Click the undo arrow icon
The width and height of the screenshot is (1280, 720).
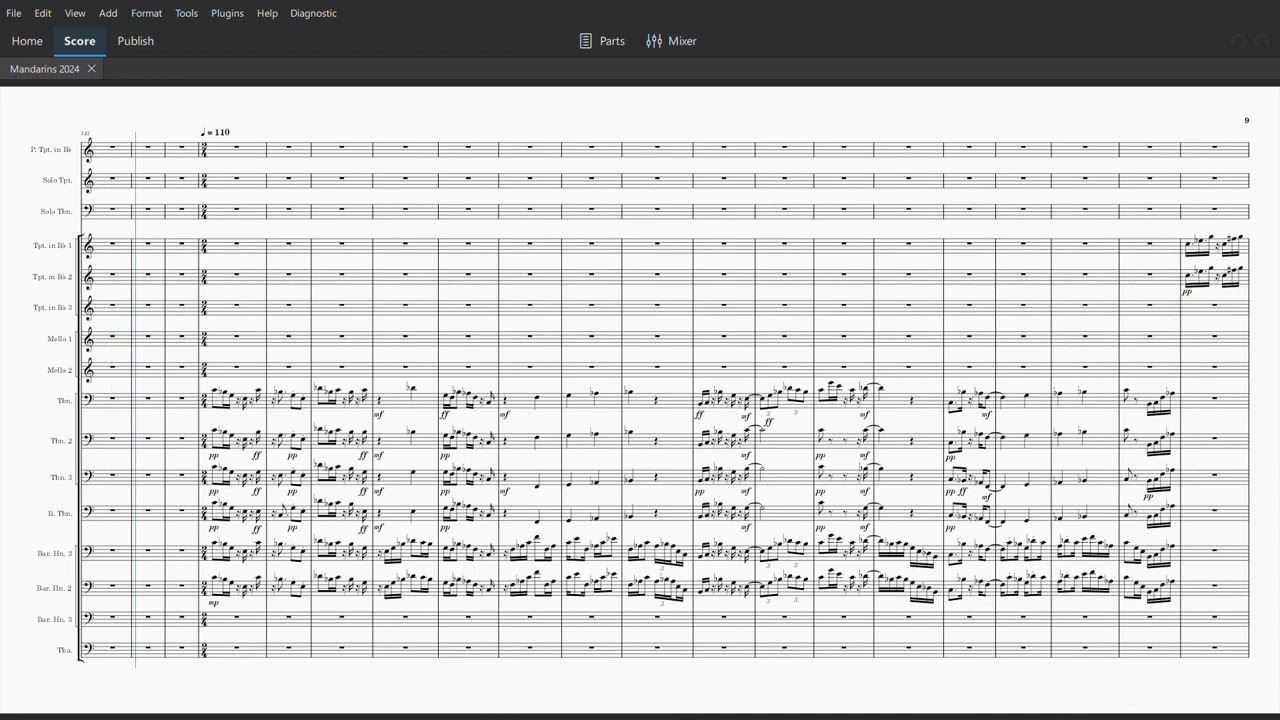click(1238, 41)
